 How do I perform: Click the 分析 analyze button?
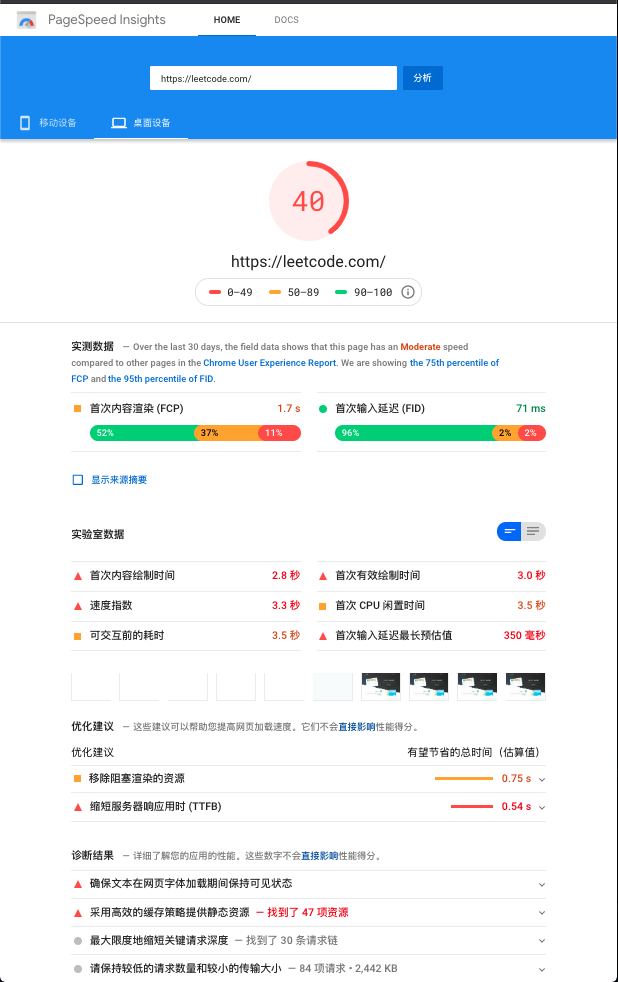pyautogui.click(x=423, y=78)
